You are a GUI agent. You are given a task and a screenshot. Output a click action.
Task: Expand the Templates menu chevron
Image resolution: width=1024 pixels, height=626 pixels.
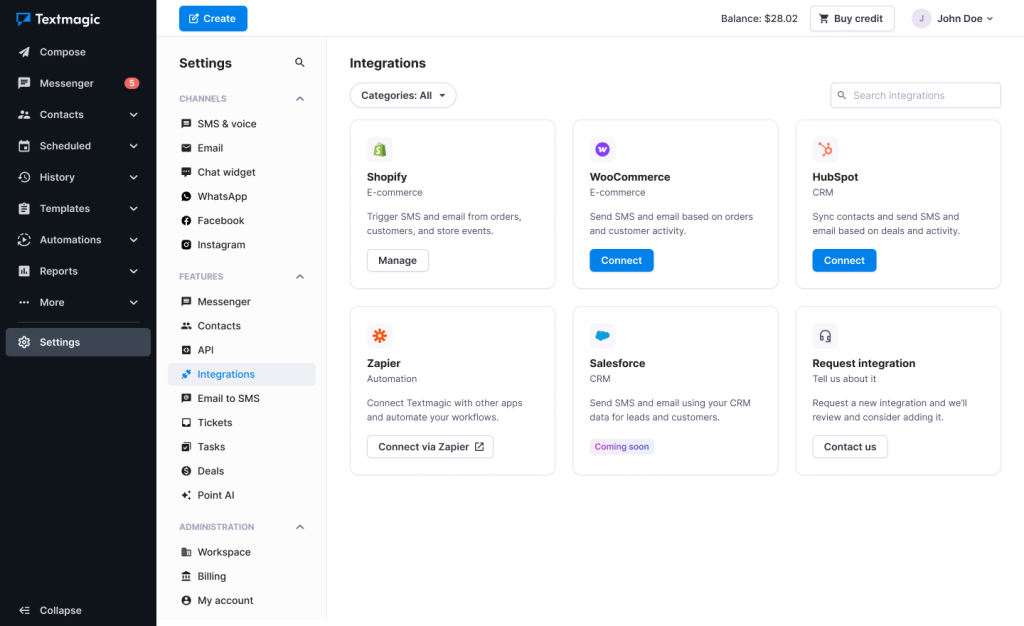134,209
